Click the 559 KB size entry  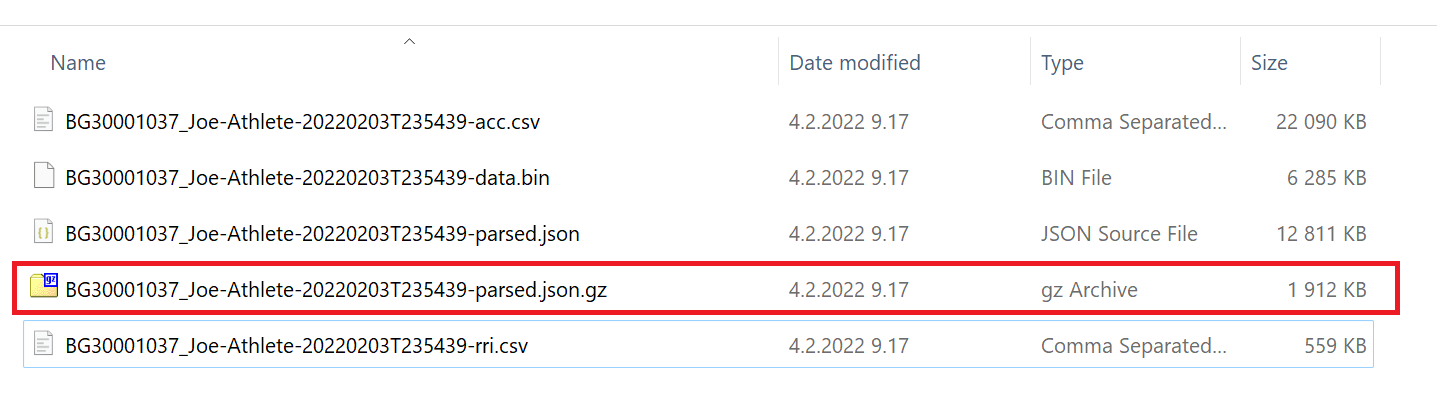[x=1335, y=346]
